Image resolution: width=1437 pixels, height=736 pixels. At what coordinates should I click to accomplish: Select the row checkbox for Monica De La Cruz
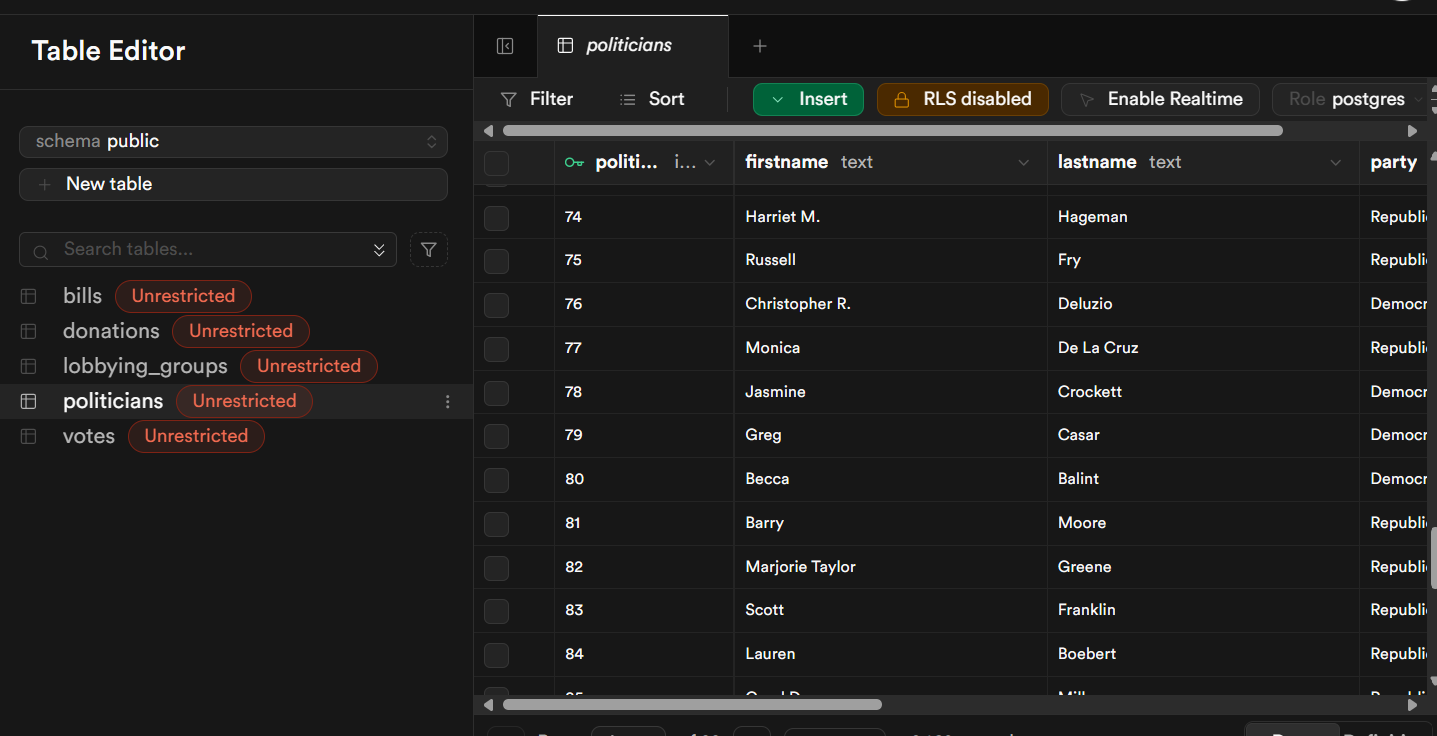pyautogui.click(x=497, y=349)
